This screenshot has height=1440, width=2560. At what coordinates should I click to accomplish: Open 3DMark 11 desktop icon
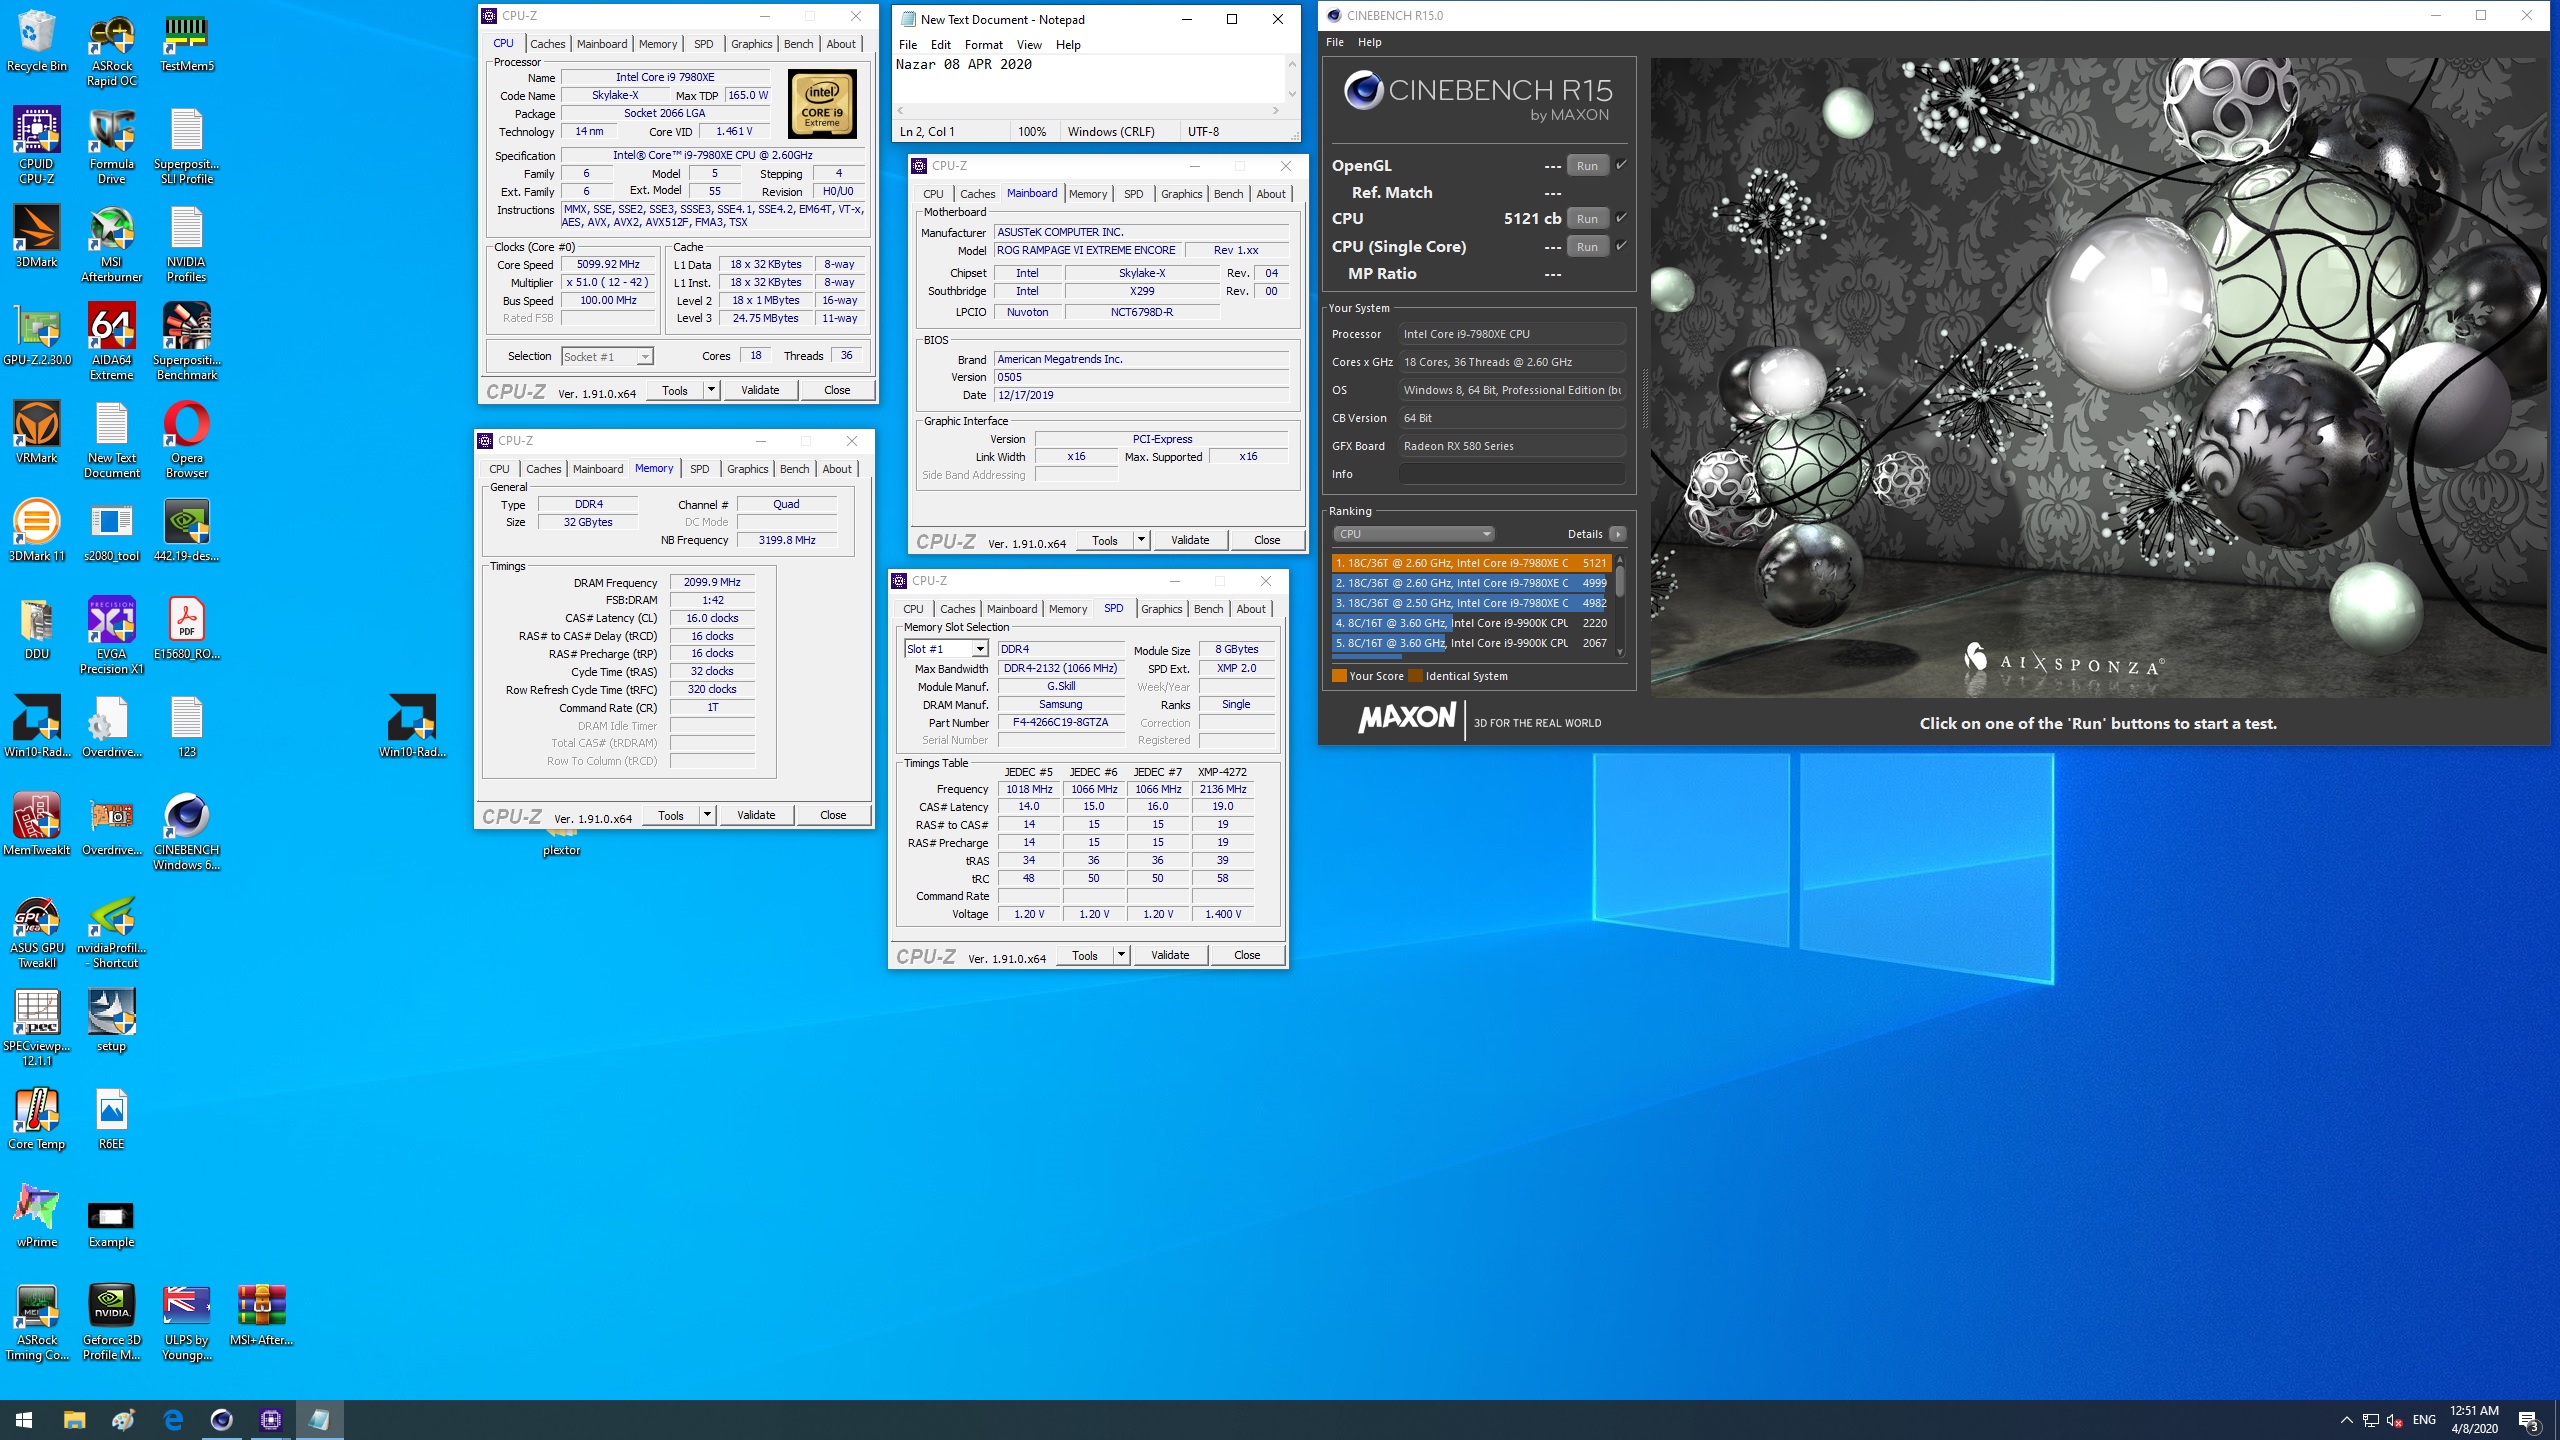click(x=36, y=530)
